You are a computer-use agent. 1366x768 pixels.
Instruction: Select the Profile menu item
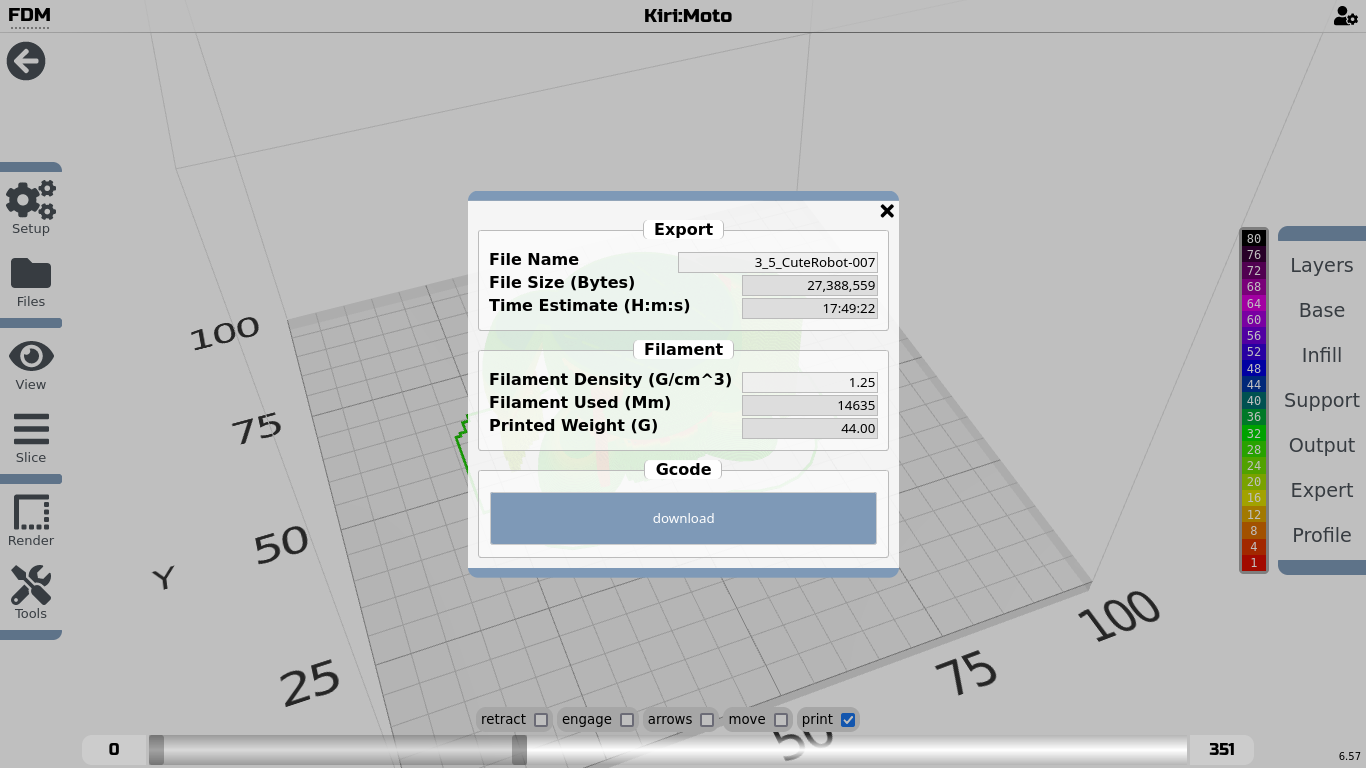tap(1321, 535)
